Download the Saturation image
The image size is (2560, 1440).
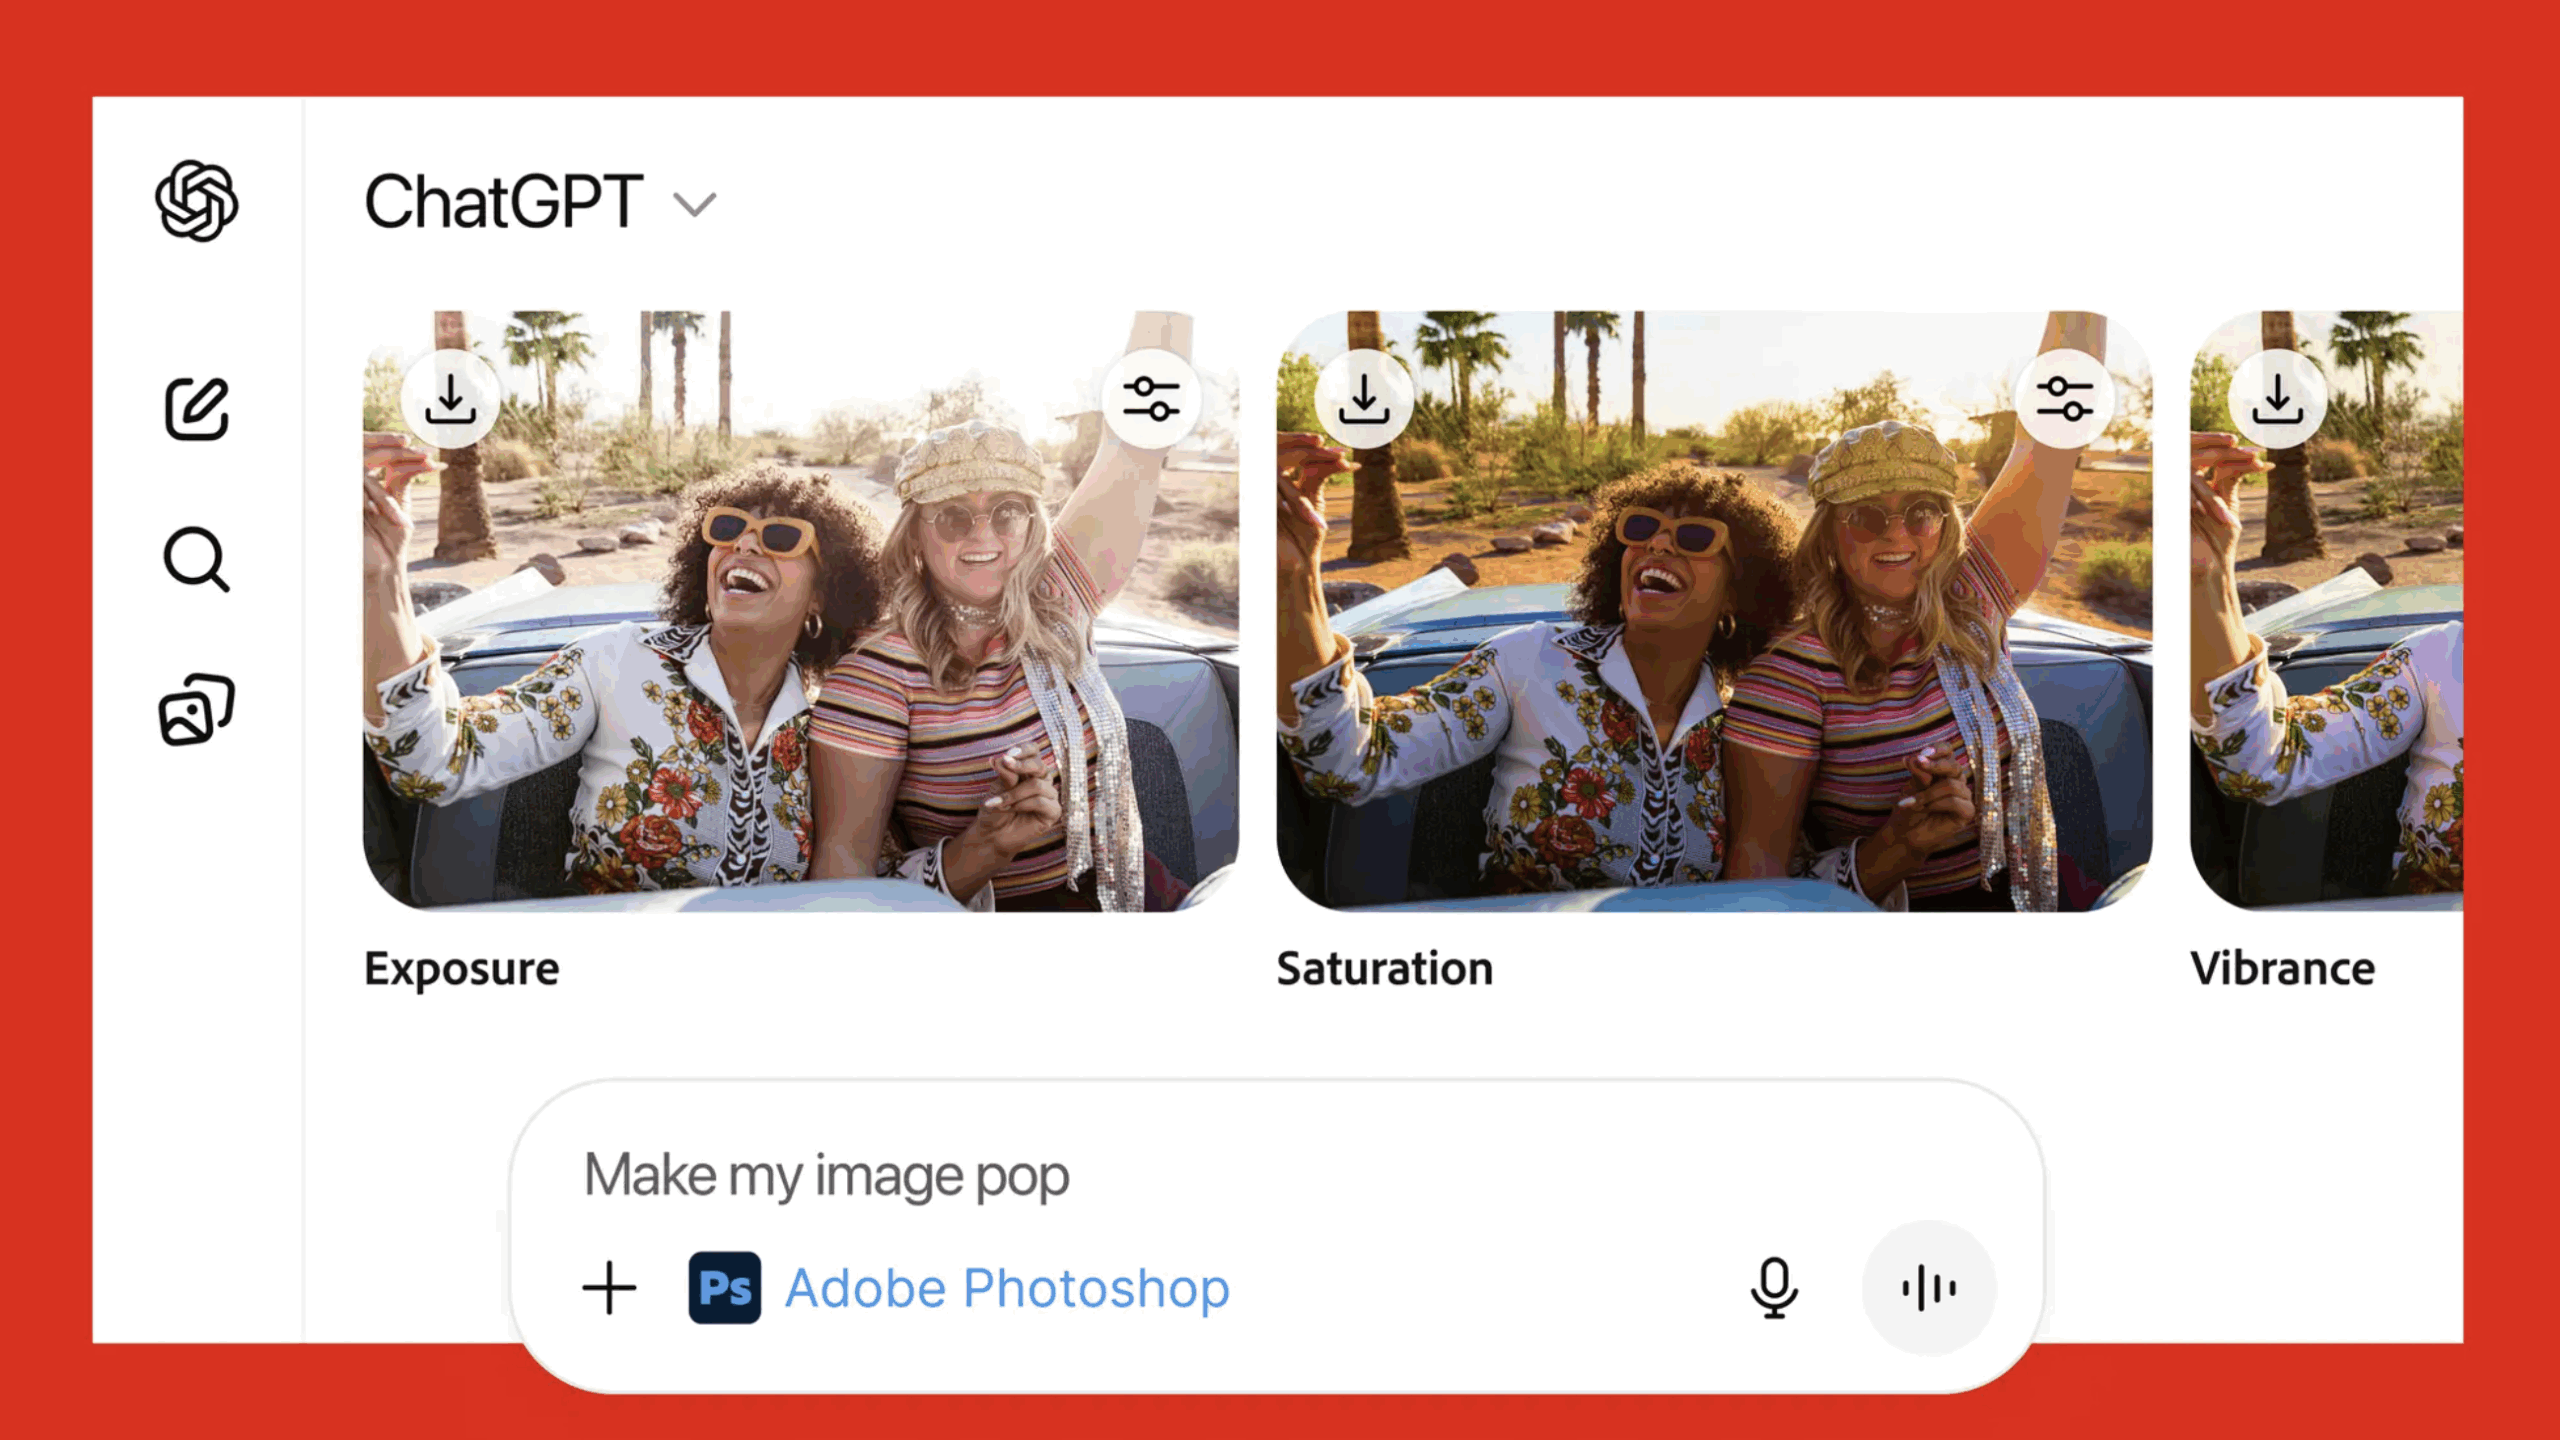pyautogui.click(x=1364, y=399)
